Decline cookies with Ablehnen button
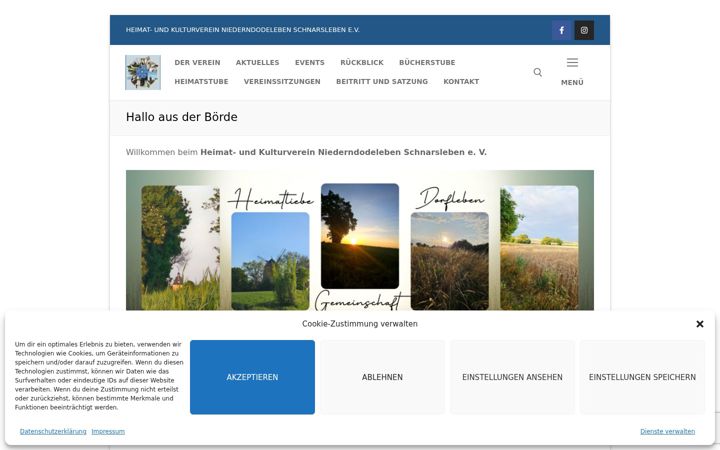 (x=382, y=377)
